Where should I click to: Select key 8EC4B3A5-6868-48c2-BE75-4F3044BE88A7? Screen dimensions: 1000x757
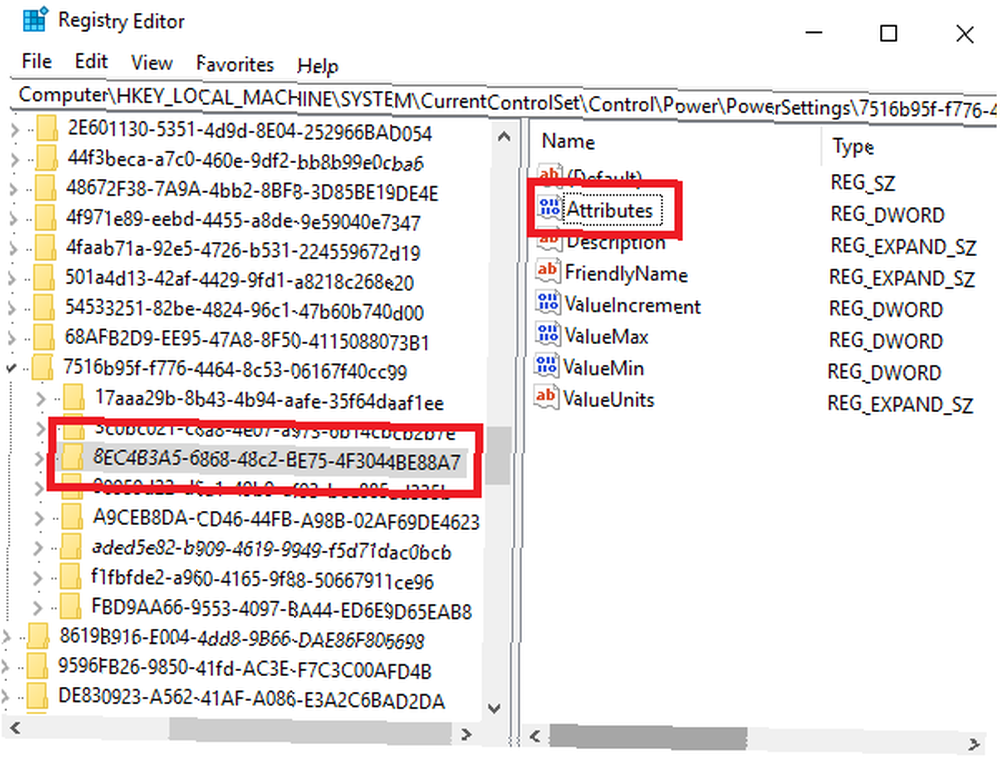click(x=277, y=459)
